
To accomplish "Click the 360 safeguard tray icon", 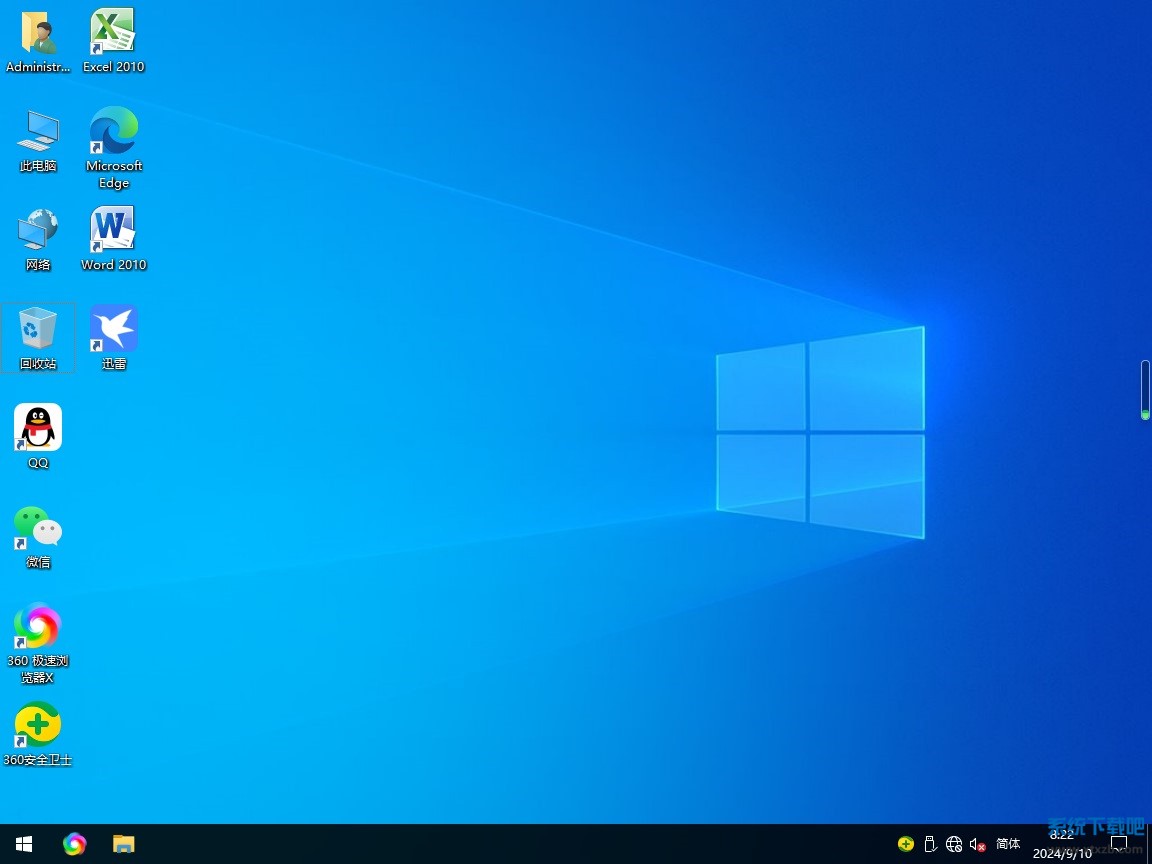I will (906, 844).
